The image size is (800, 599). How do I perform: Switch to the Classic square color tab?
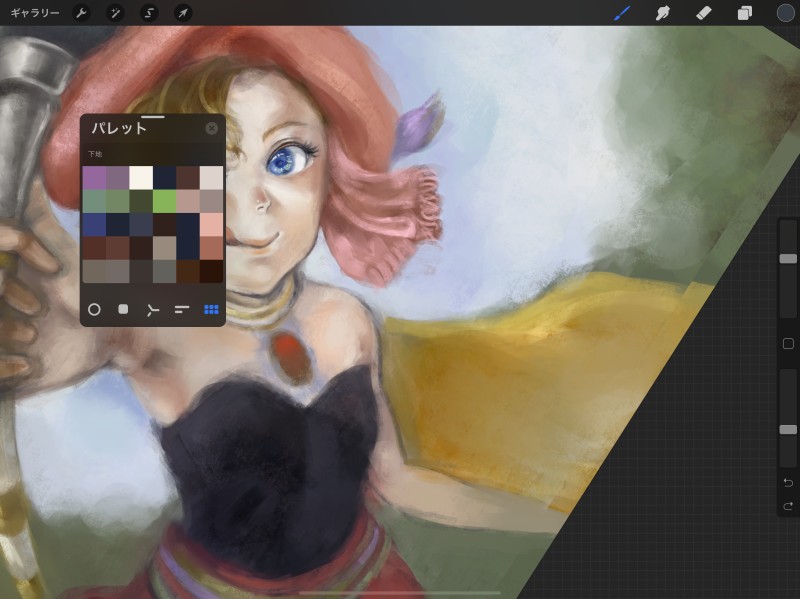coord(123,309)
